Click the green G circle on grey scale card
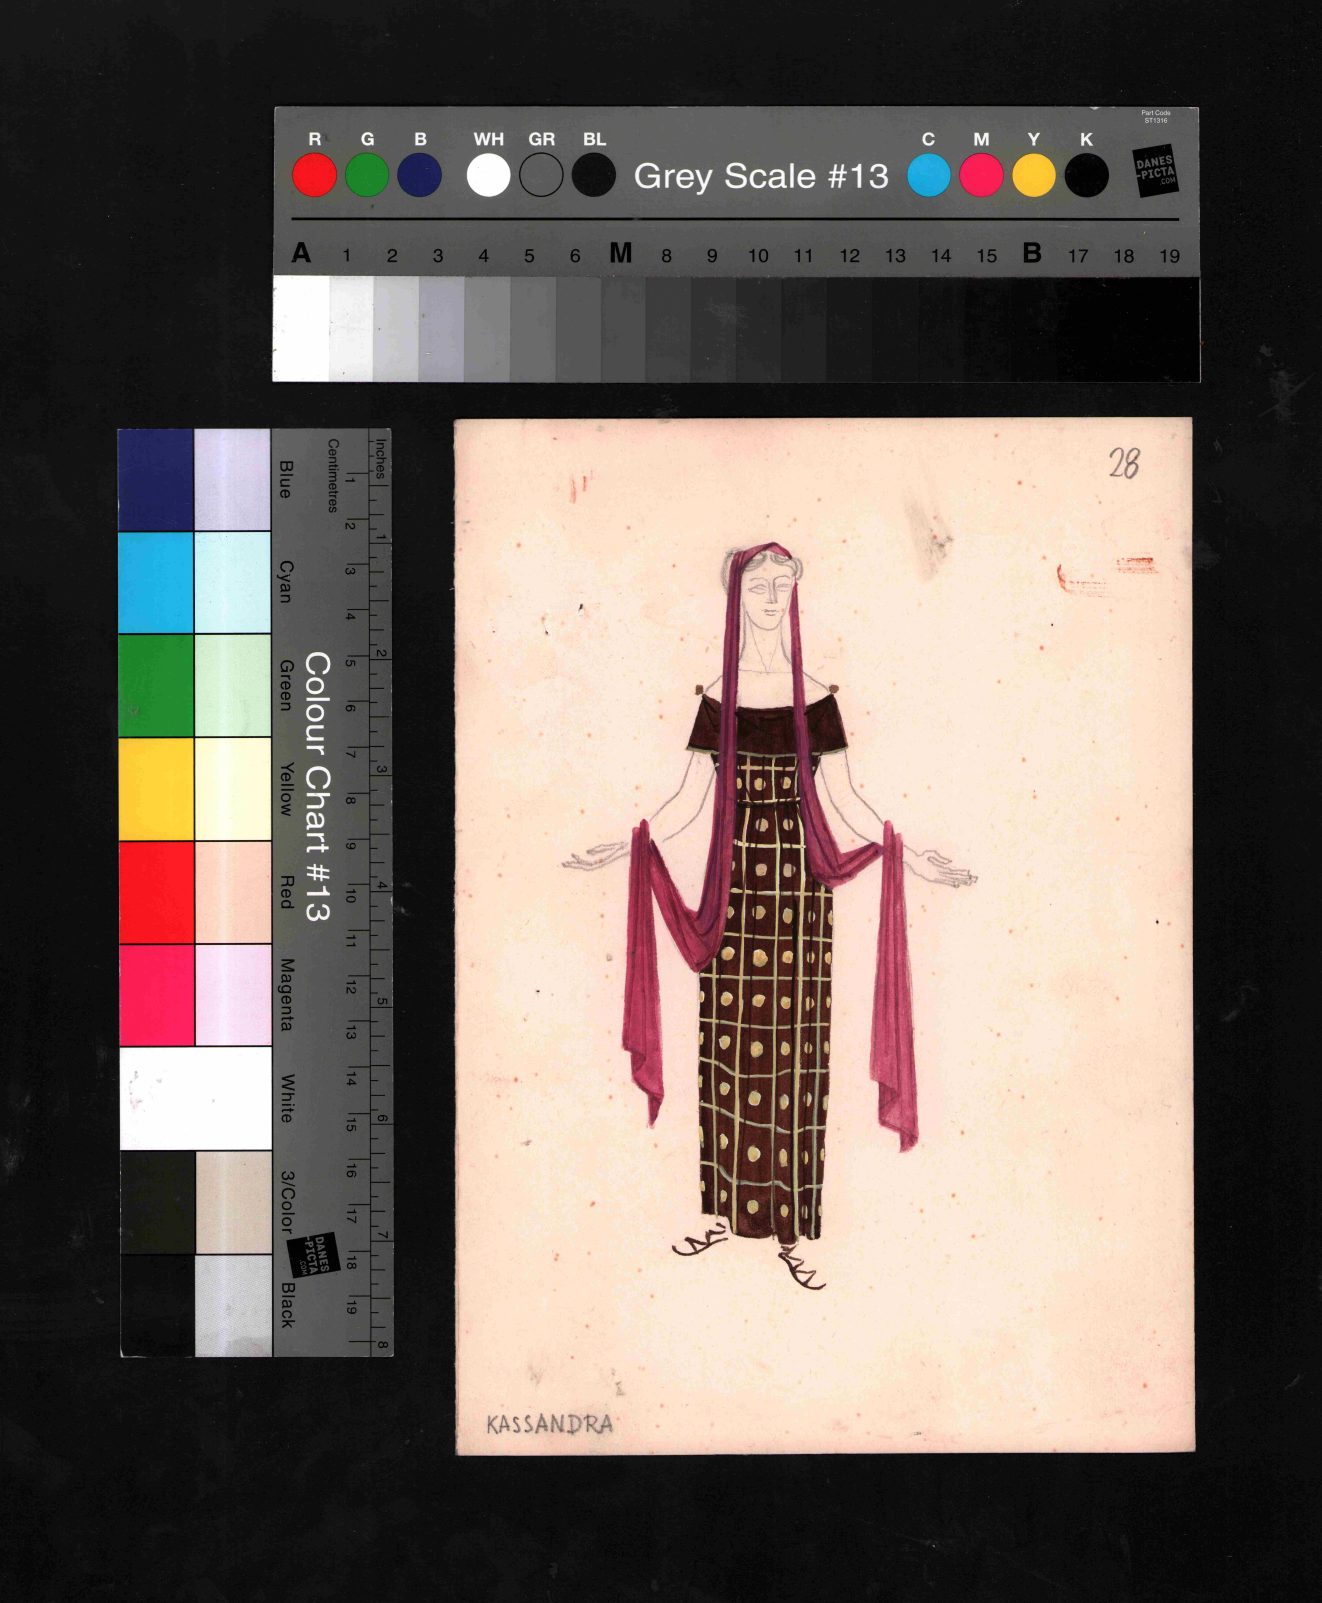This screenshot has width=1322, height=1603. pos(367,175)
